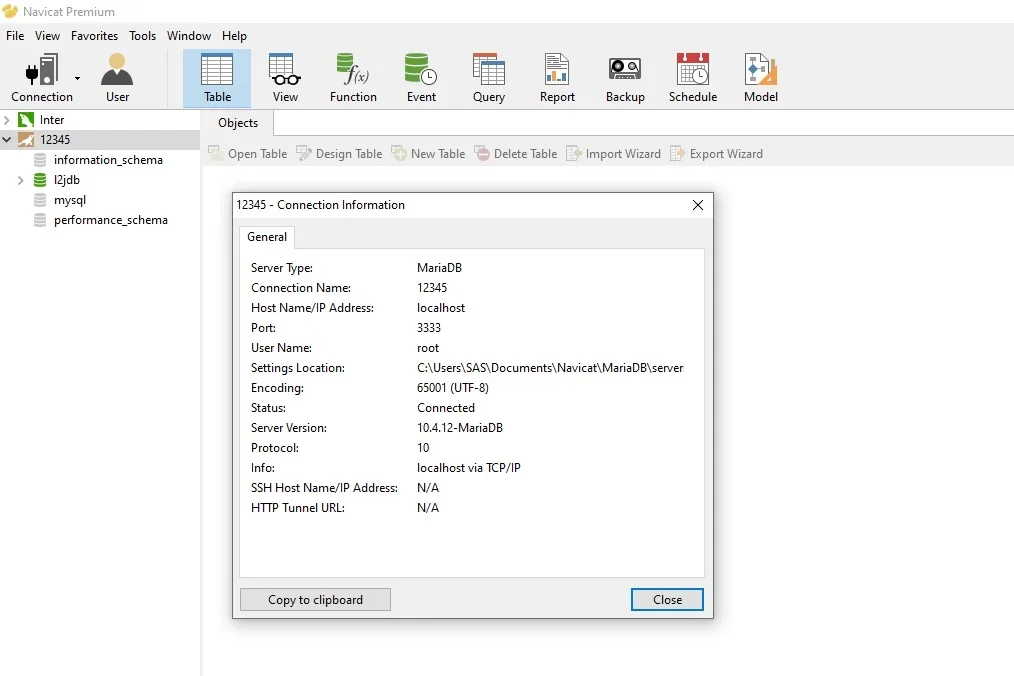Select the Table toolbar icon
The image size is (1014, 676).
coord(217,78)
